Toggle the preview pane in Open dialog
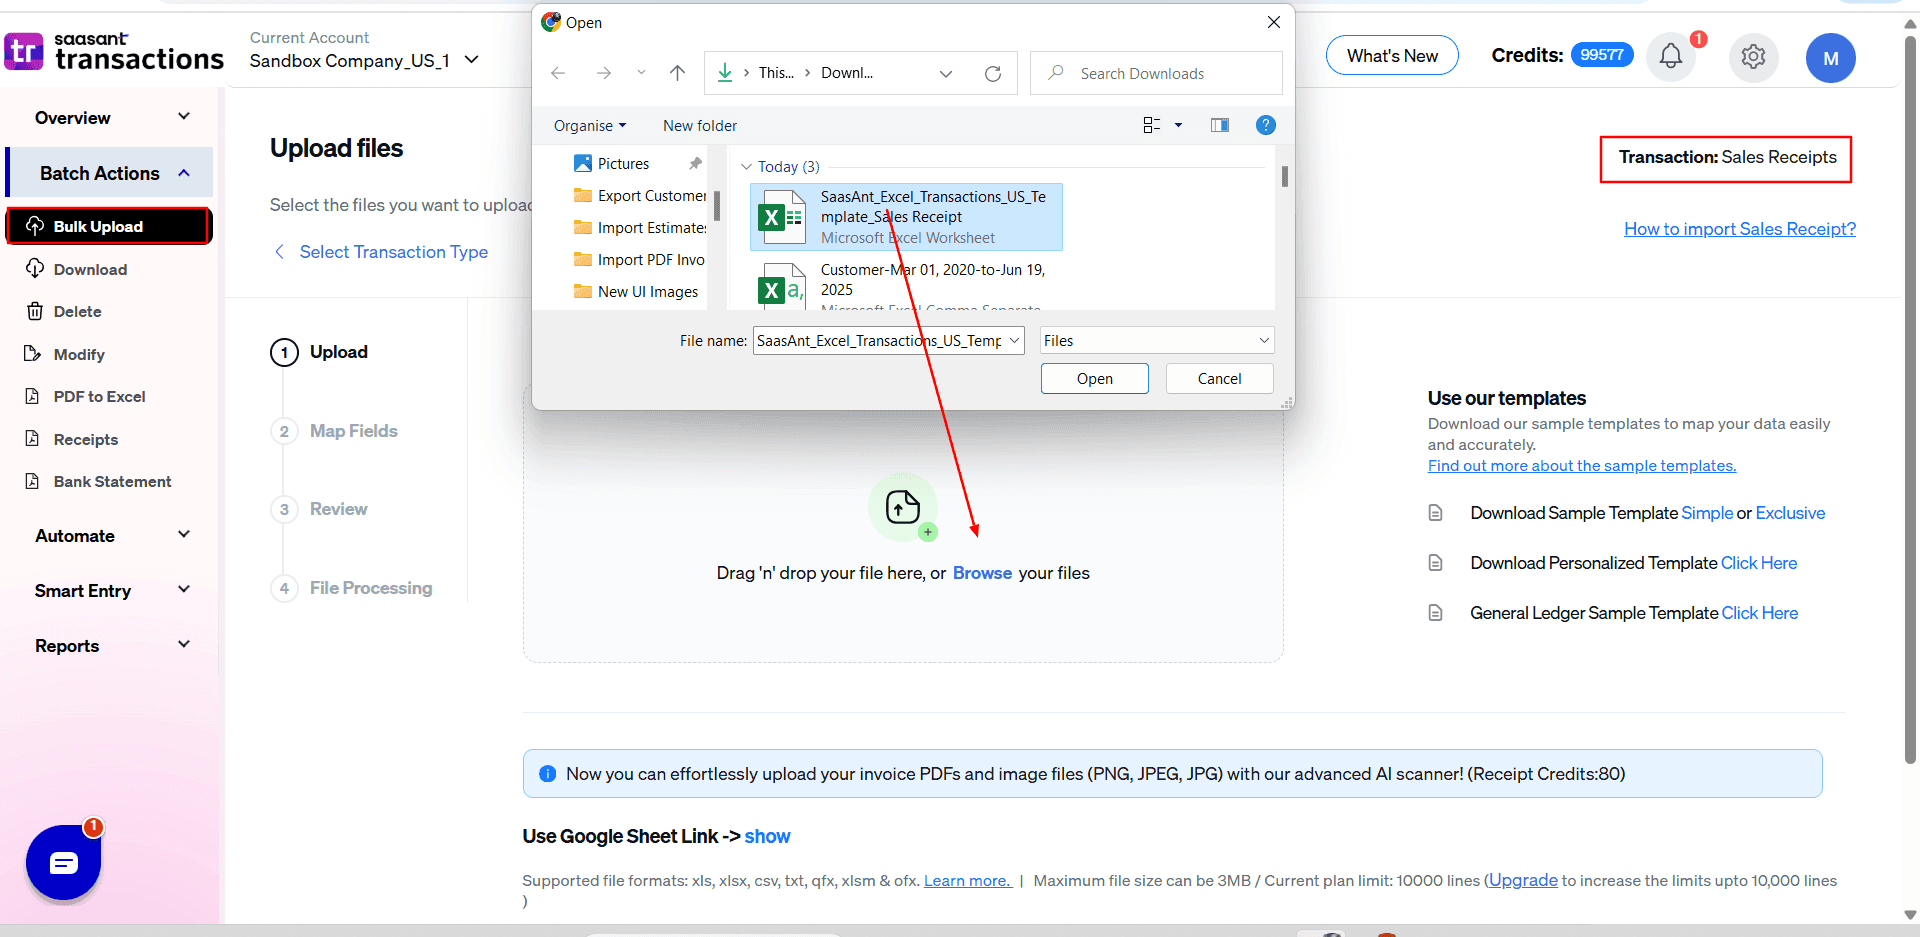Image resolution: width=1920 pixels, height=937 pixels. pos(1219,125)
